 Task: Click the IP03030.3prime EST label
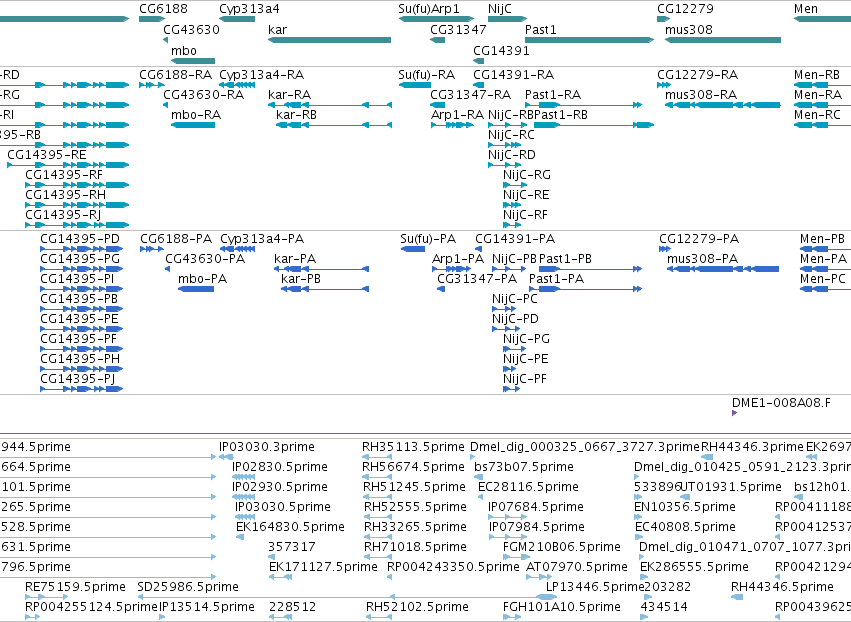[x=267, y=447]
